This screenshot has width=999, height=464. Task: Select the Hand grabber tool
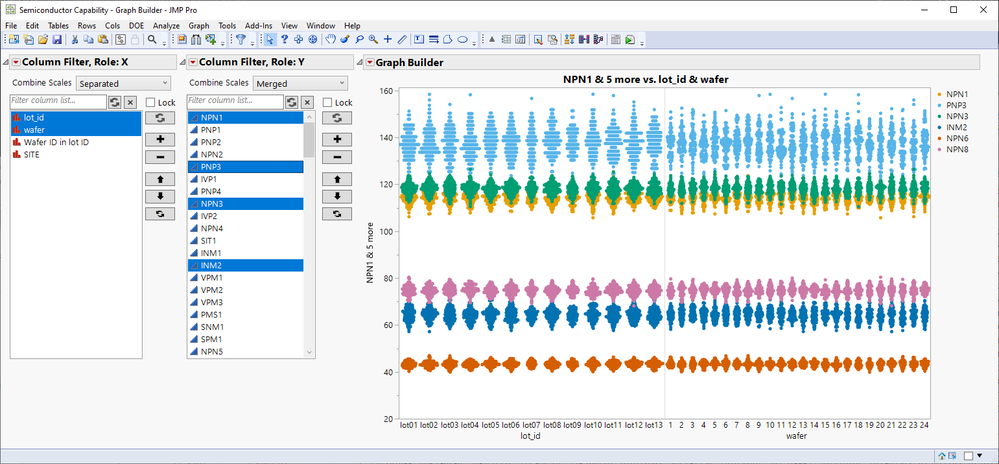tap(329, 40)
